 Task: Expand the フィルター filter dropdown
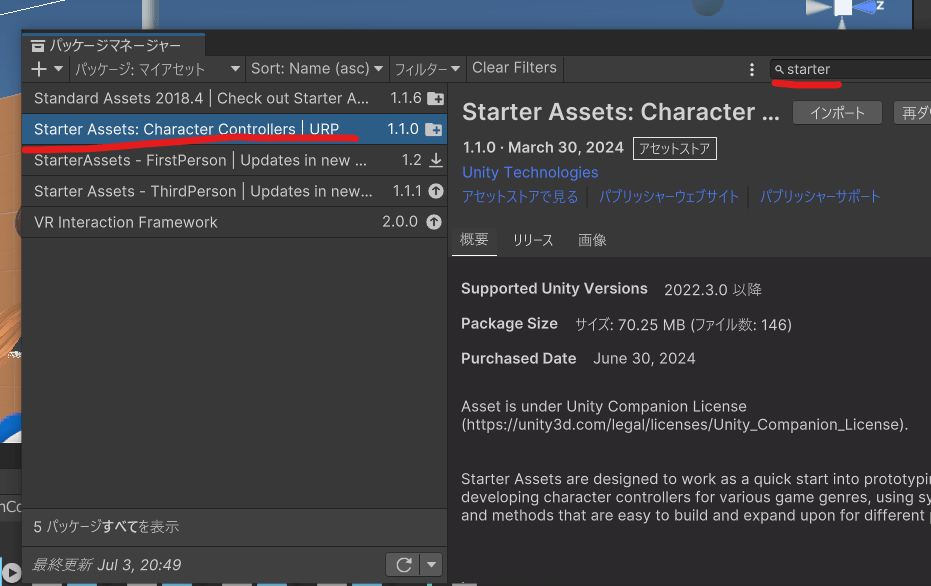[427, 69]
